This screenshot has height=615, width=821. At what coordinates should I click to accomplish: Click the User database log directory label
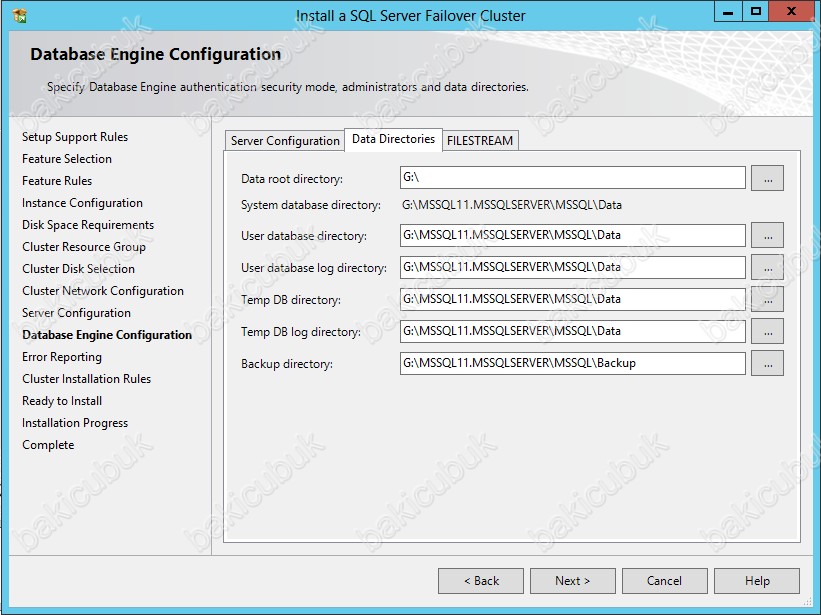point(314,269)
